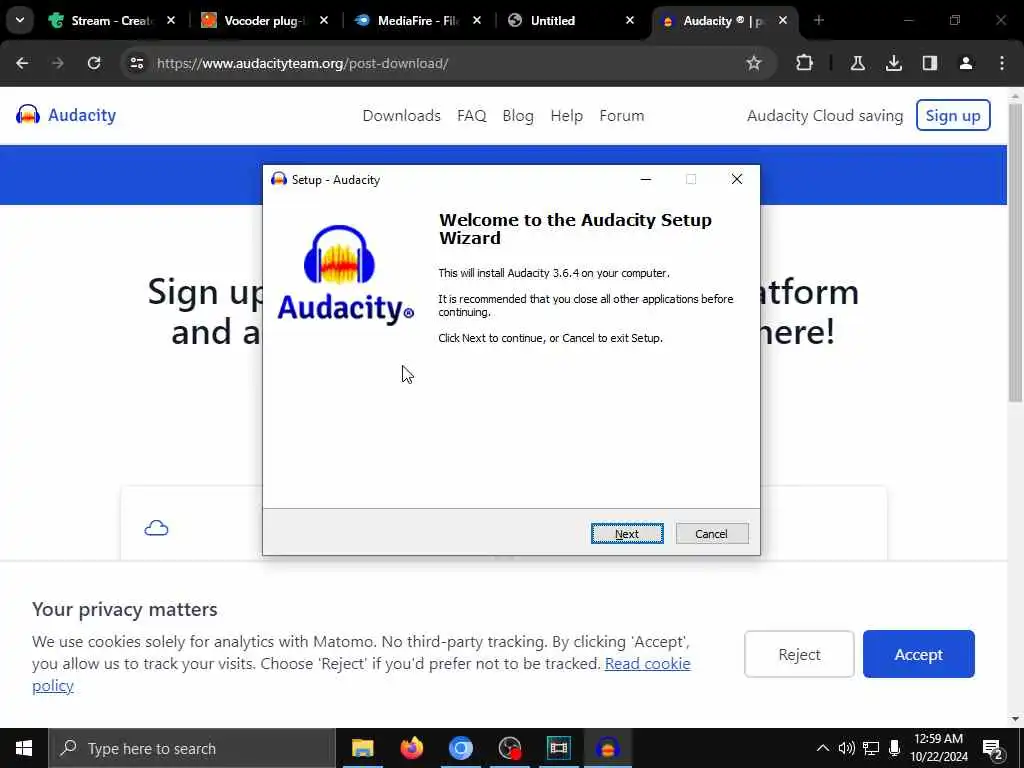Screen dimensions: 1024x768
Task: Open Chrome Labs flask icon
Action: pos(857,63)
